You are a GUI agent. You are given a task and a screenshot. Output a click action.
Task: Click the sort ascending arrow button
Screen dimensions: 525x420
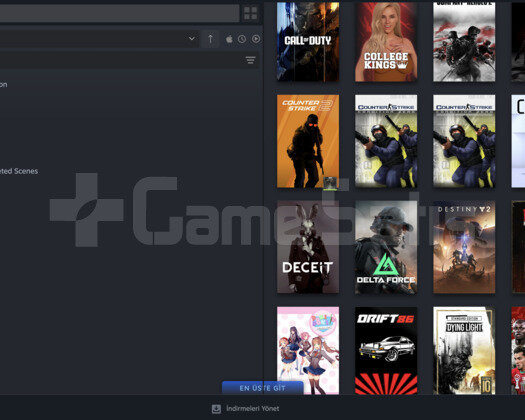coord(210,39)
